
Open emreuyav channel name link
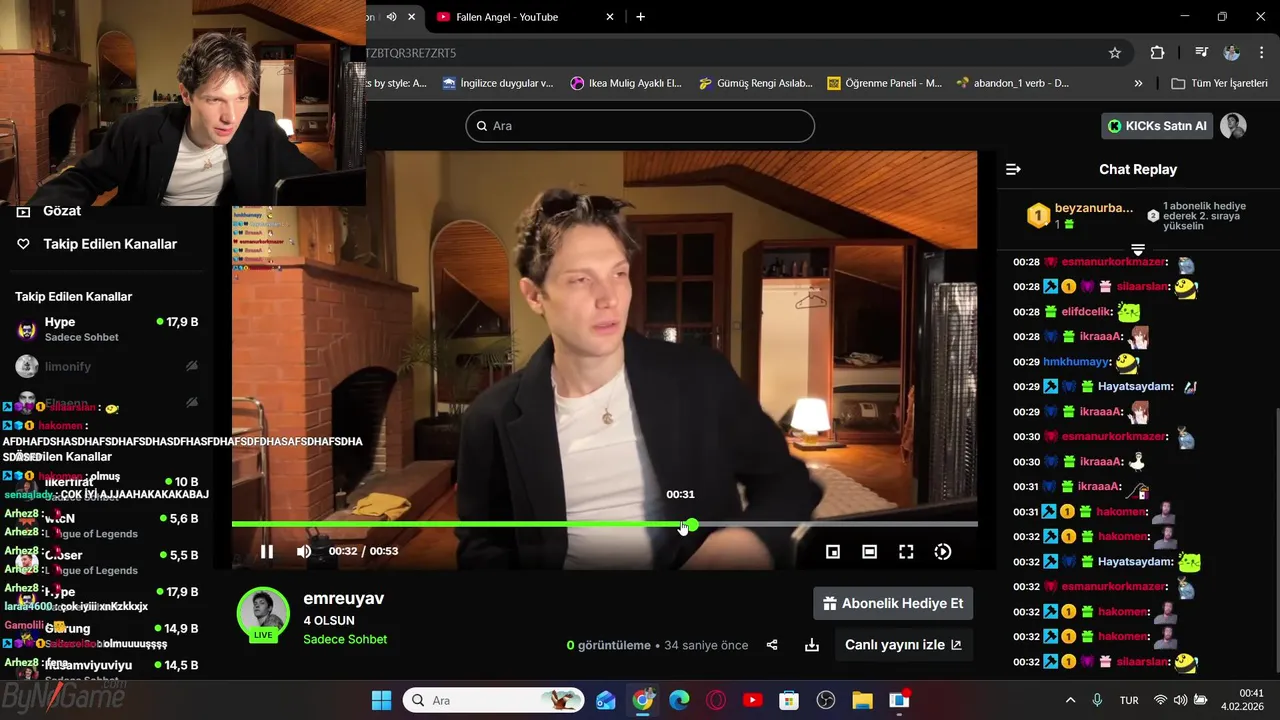point(344,598)
